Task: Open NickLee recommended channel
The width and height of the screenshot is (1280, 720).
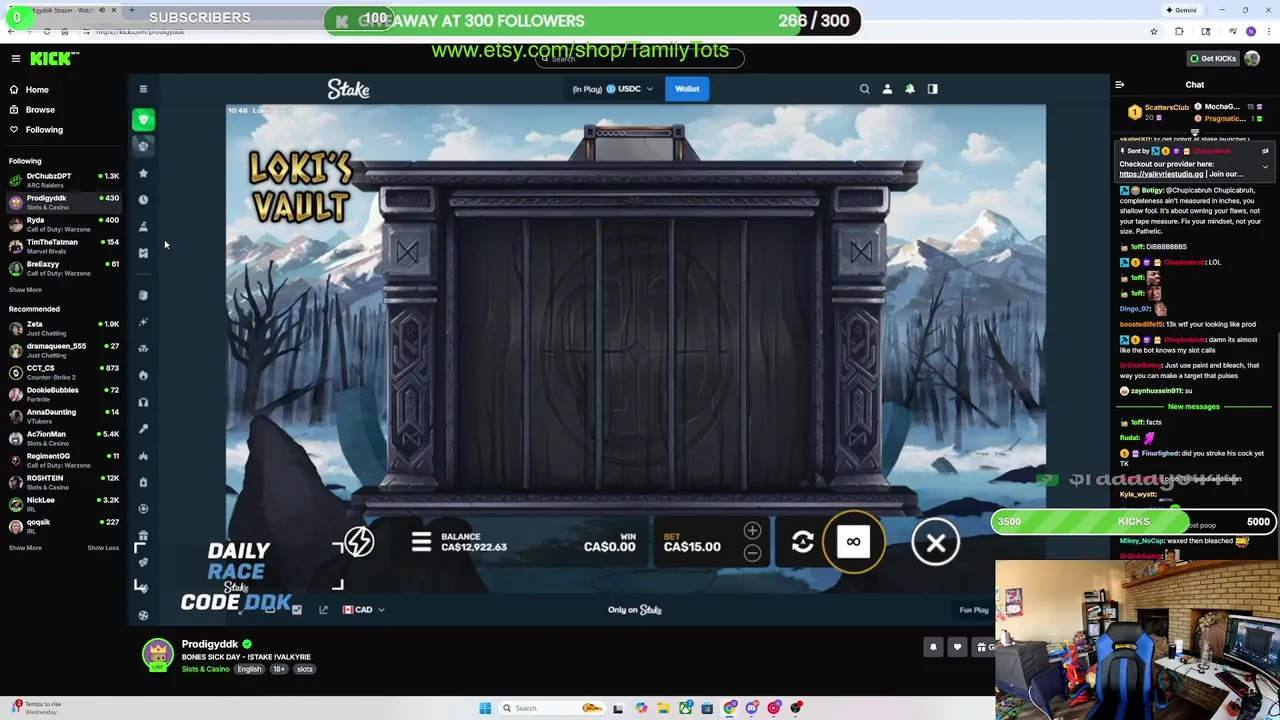Action: 64,504
